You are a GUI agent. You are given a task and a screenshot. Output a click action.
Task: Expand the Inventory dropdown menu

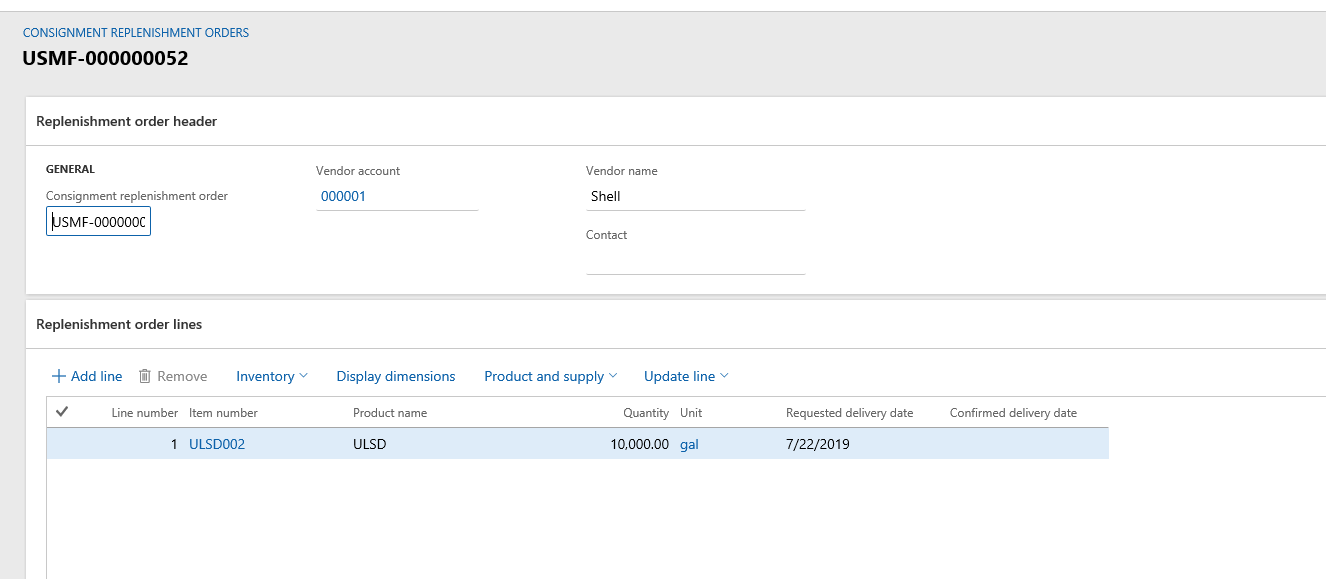click(x=271, y=376)
